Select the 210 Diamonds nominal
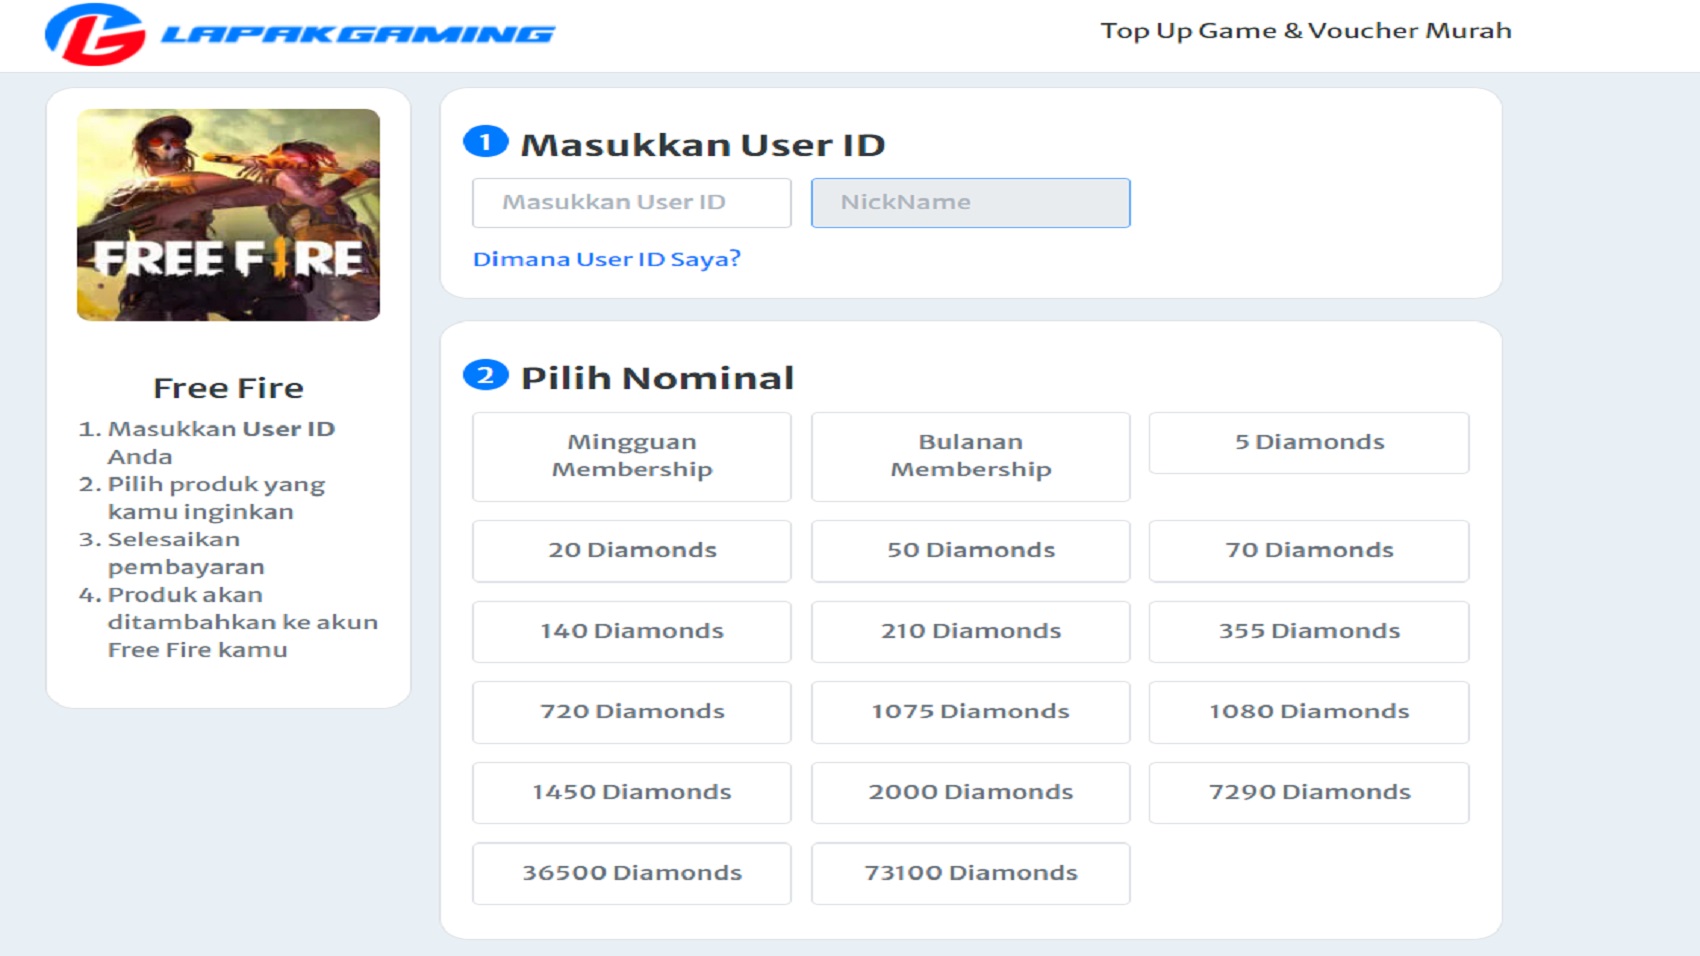Viewport: 1700px width, 956px height. click(969, 631)
